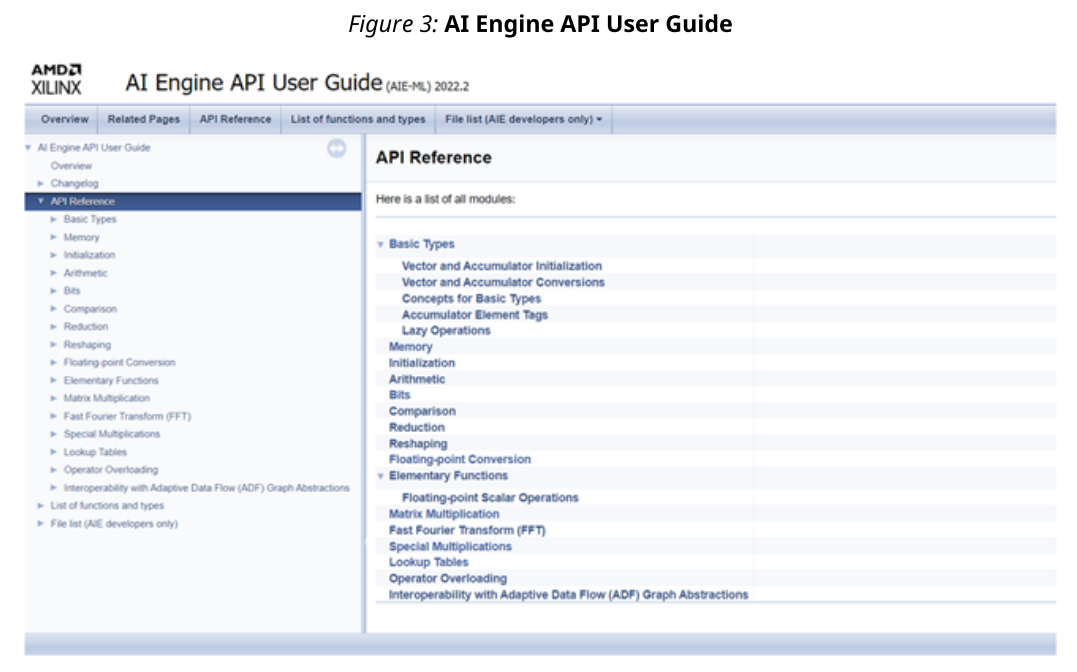Open Accumulator Element Tags link

[x=475, y=315]
